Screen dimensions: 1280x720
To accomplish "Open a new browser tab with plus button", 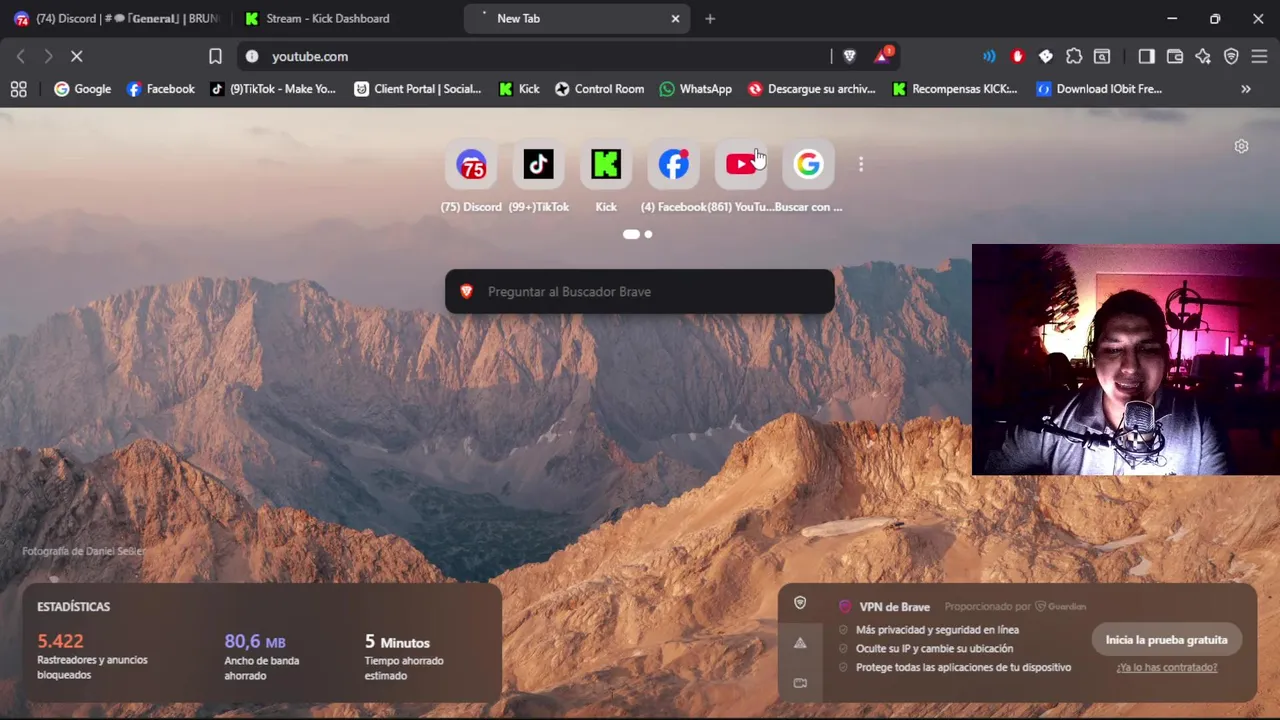I will point(710,18).
